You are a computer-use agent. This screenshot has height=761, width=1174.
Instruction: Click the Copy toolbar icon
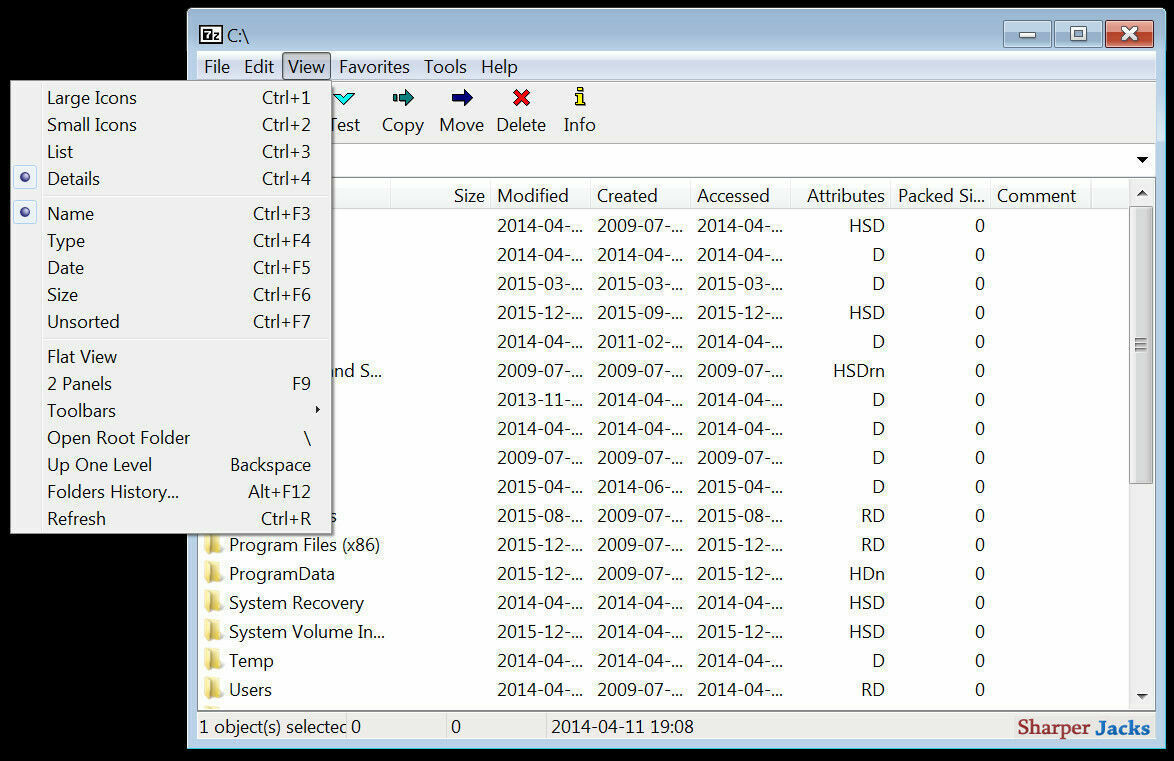(x=403, y=98)
